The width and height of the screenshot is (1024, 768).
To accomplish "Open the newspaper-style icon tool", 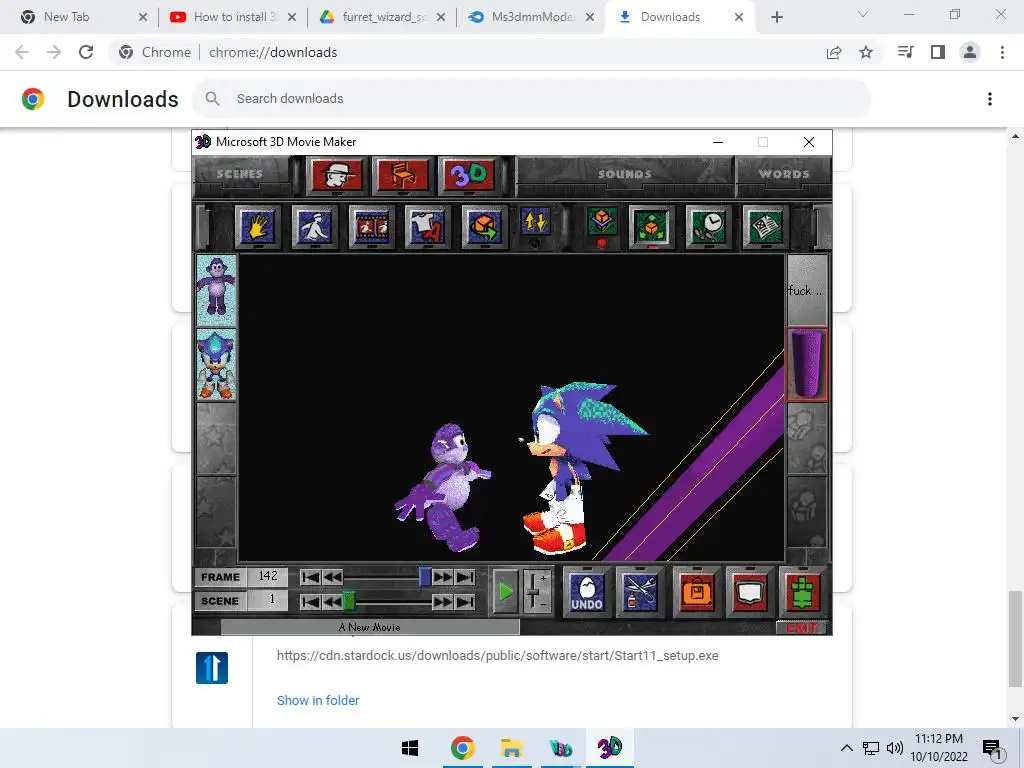I will coord(765,227).
